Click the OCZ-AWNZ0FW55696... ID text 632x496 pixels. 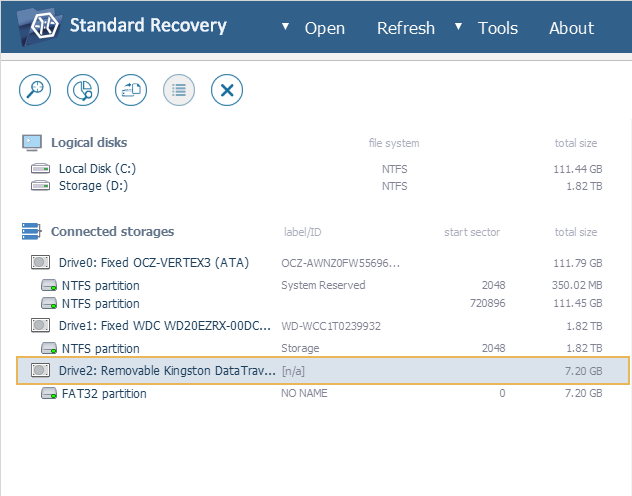tap(341, 263)
